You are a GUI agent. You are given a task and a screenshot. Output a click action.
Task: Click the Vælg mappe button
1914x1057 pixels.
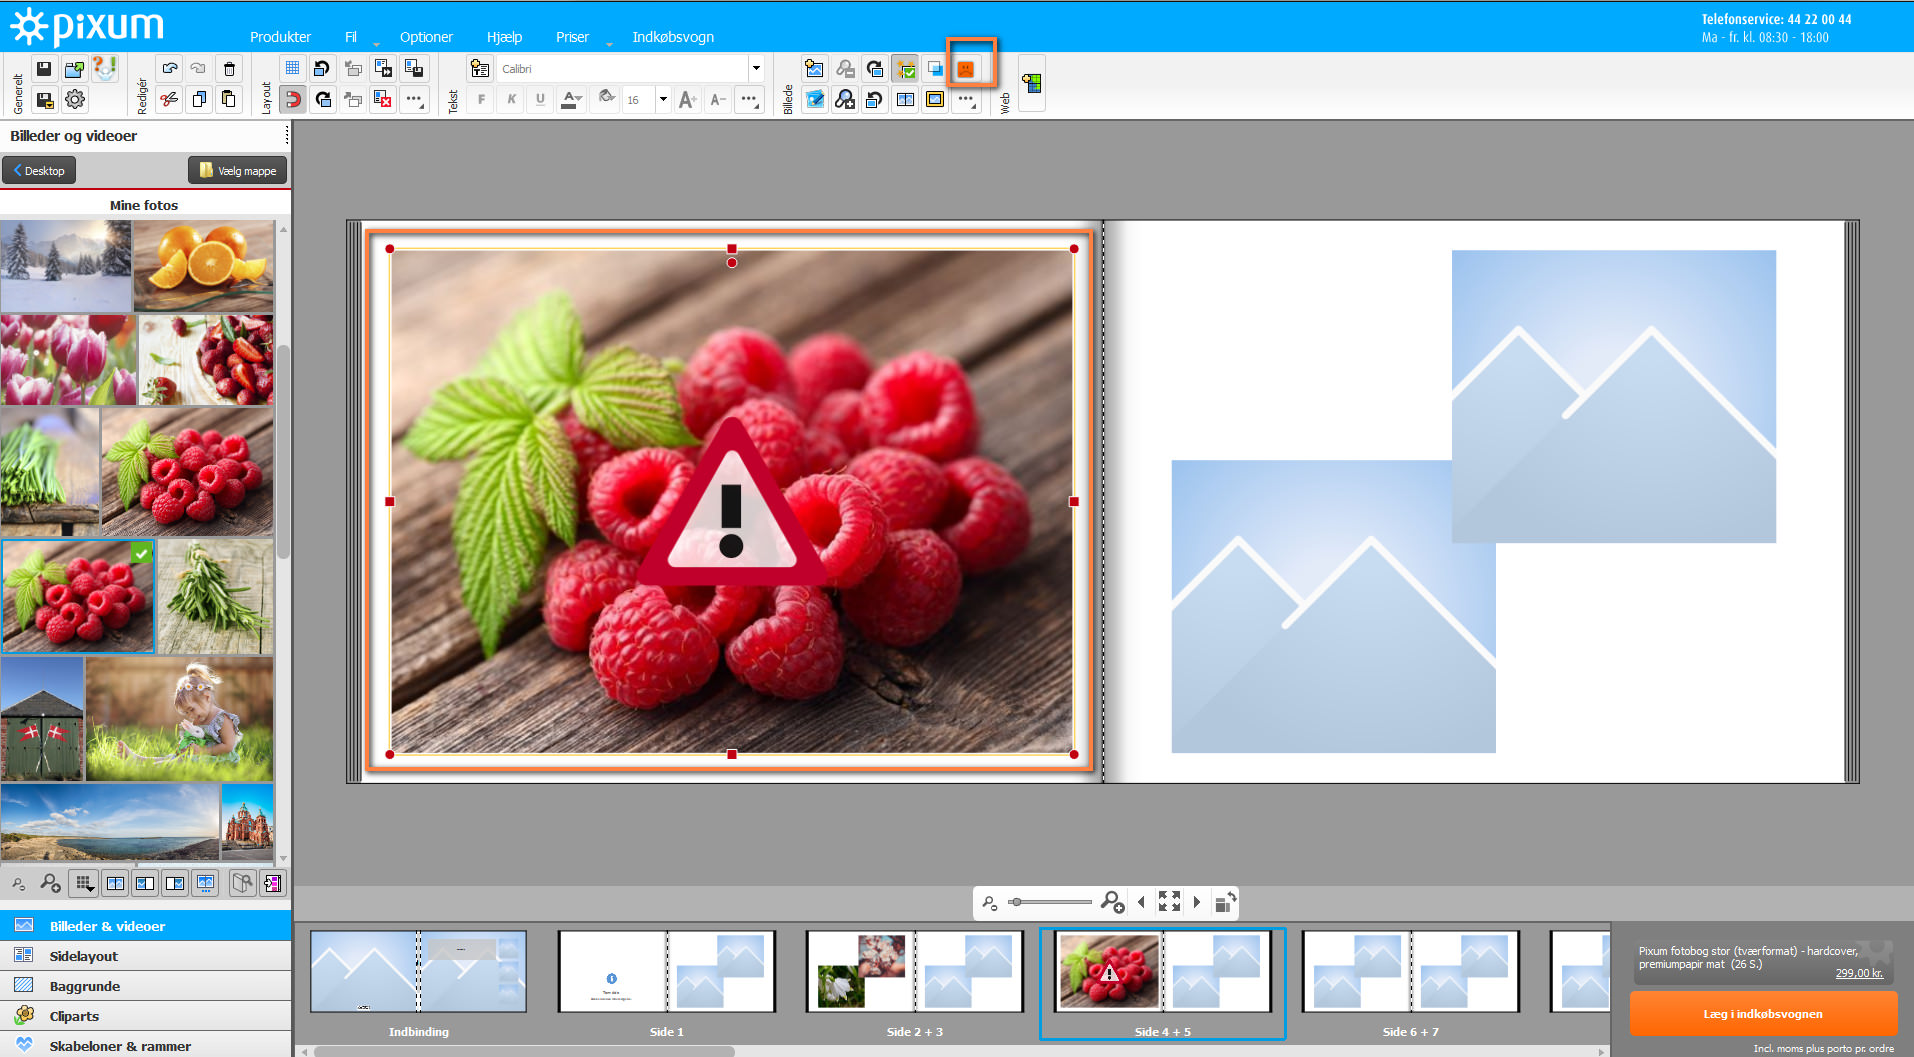(x=237, y=171)
